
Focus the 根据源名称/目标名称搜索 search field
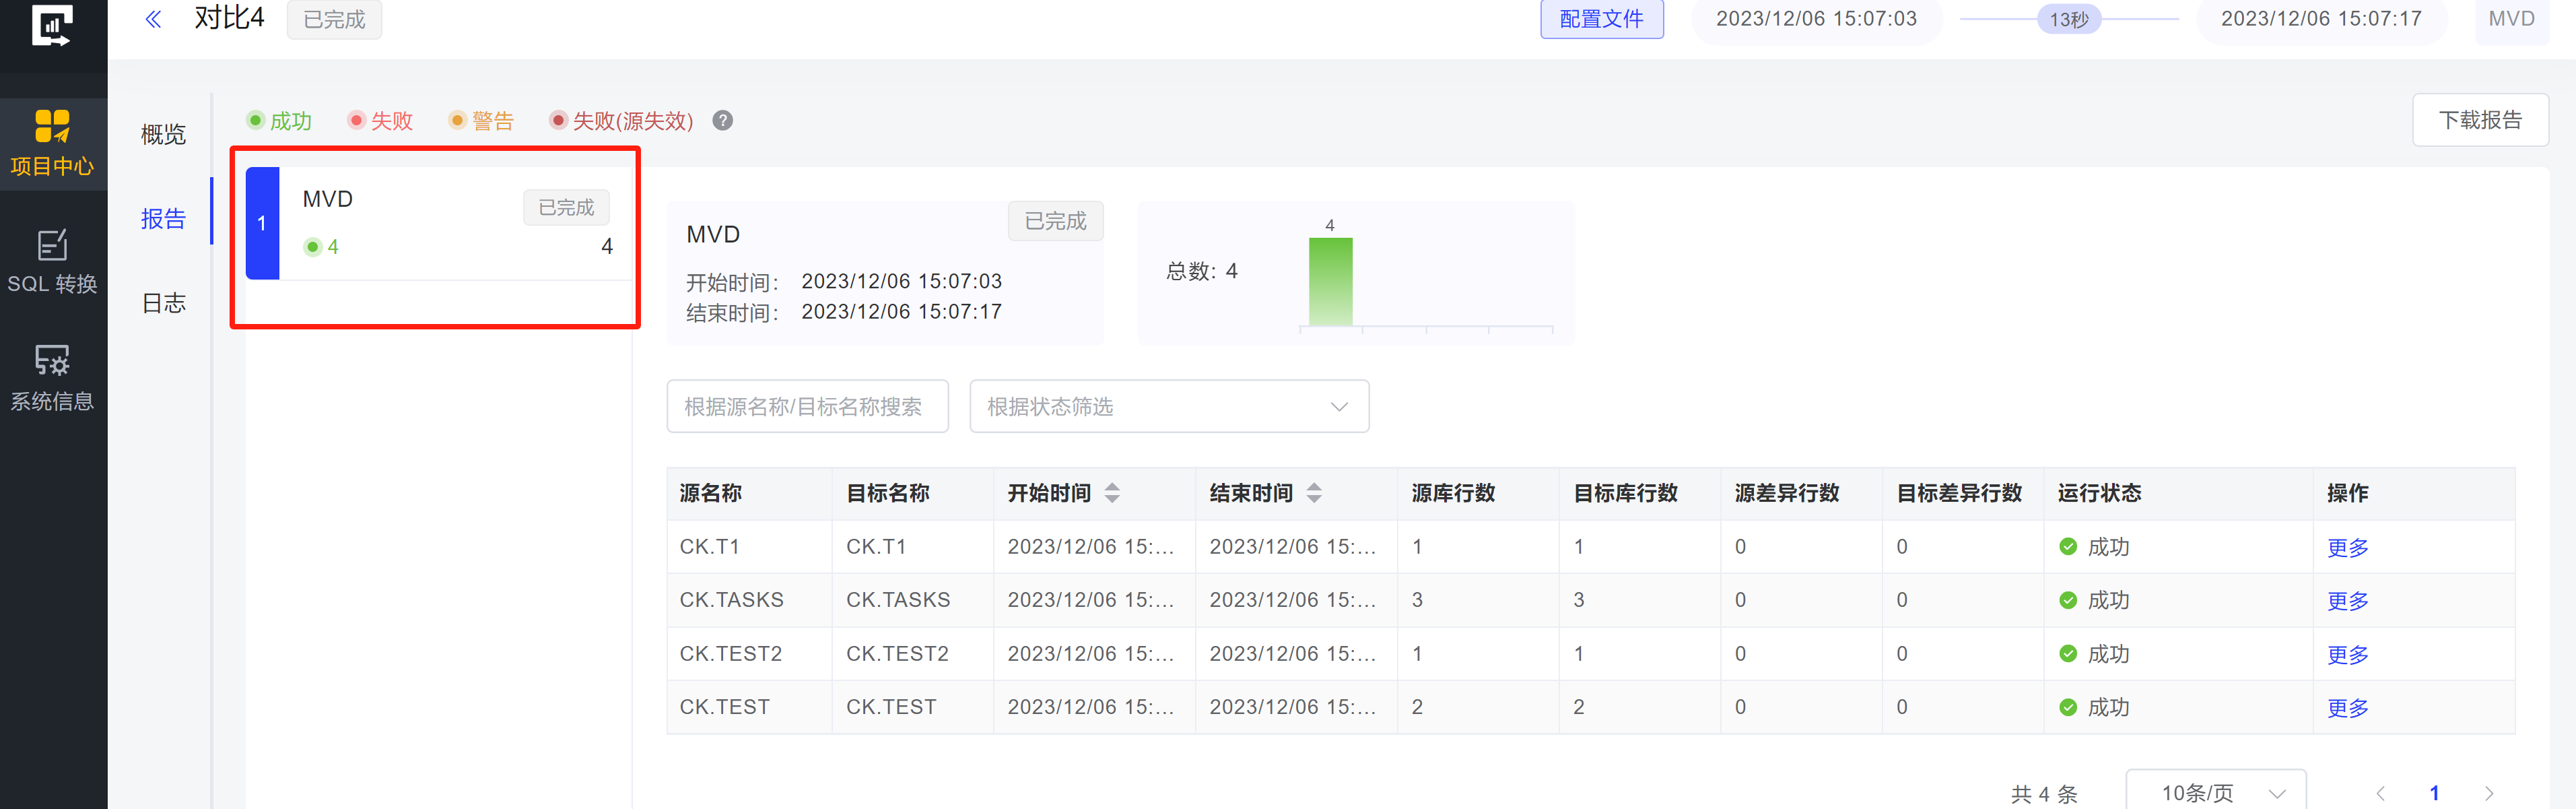[x=807, y=406]
